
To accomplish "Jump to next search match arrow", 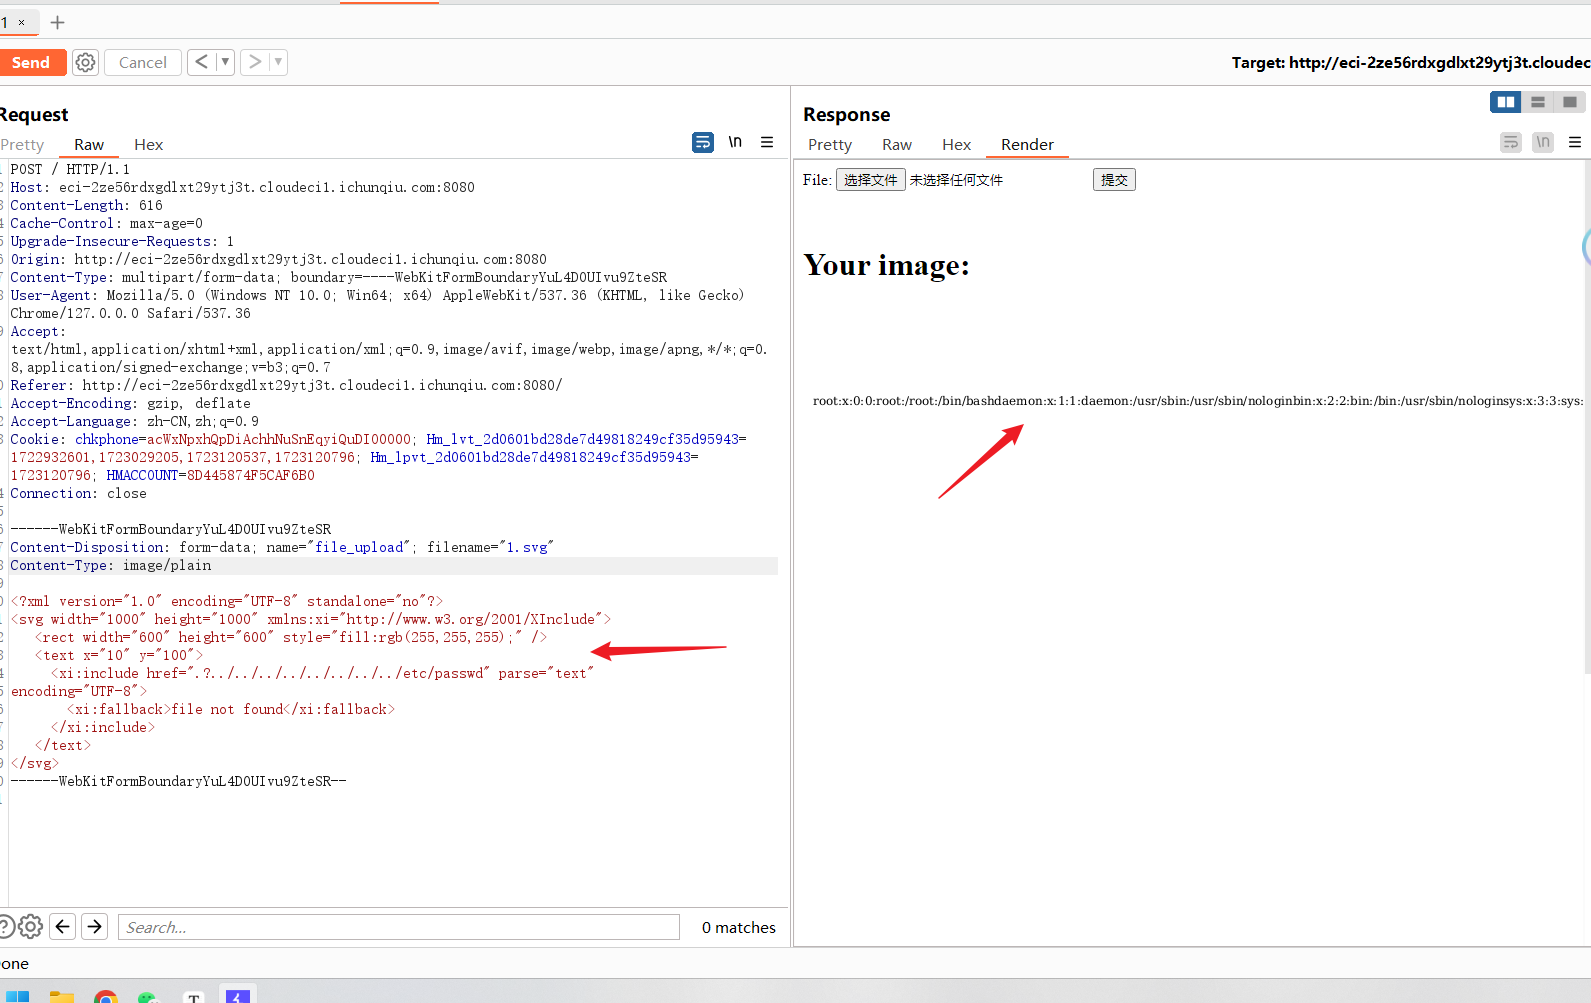I will (x=95, y=927).
